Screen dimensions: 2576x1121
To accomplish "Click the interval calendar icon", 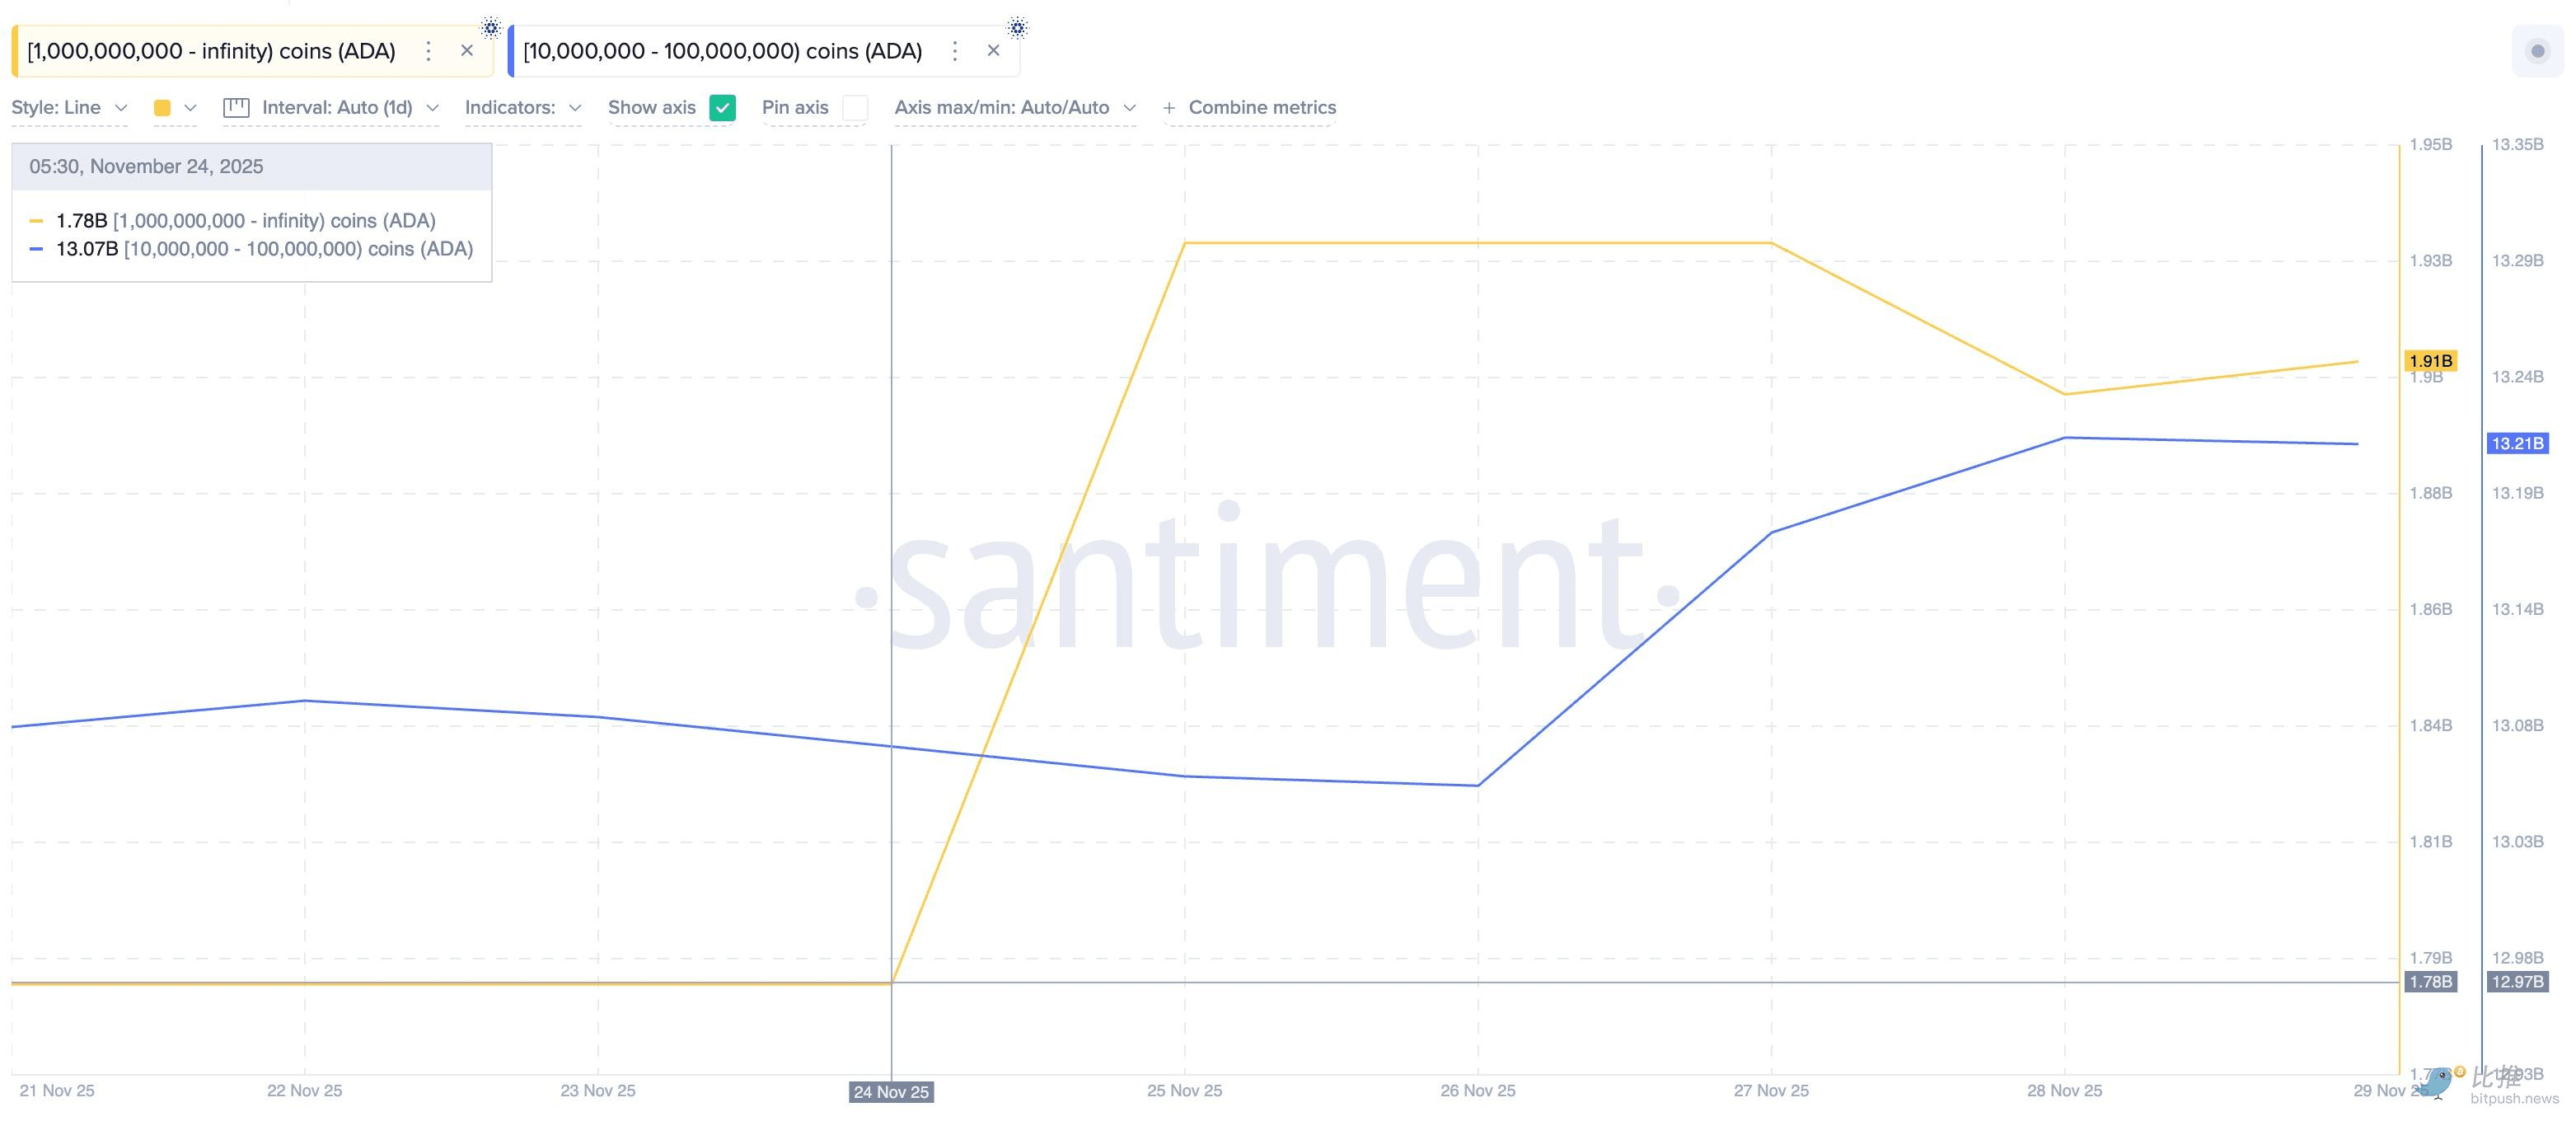I will click(x=236, y=108).
